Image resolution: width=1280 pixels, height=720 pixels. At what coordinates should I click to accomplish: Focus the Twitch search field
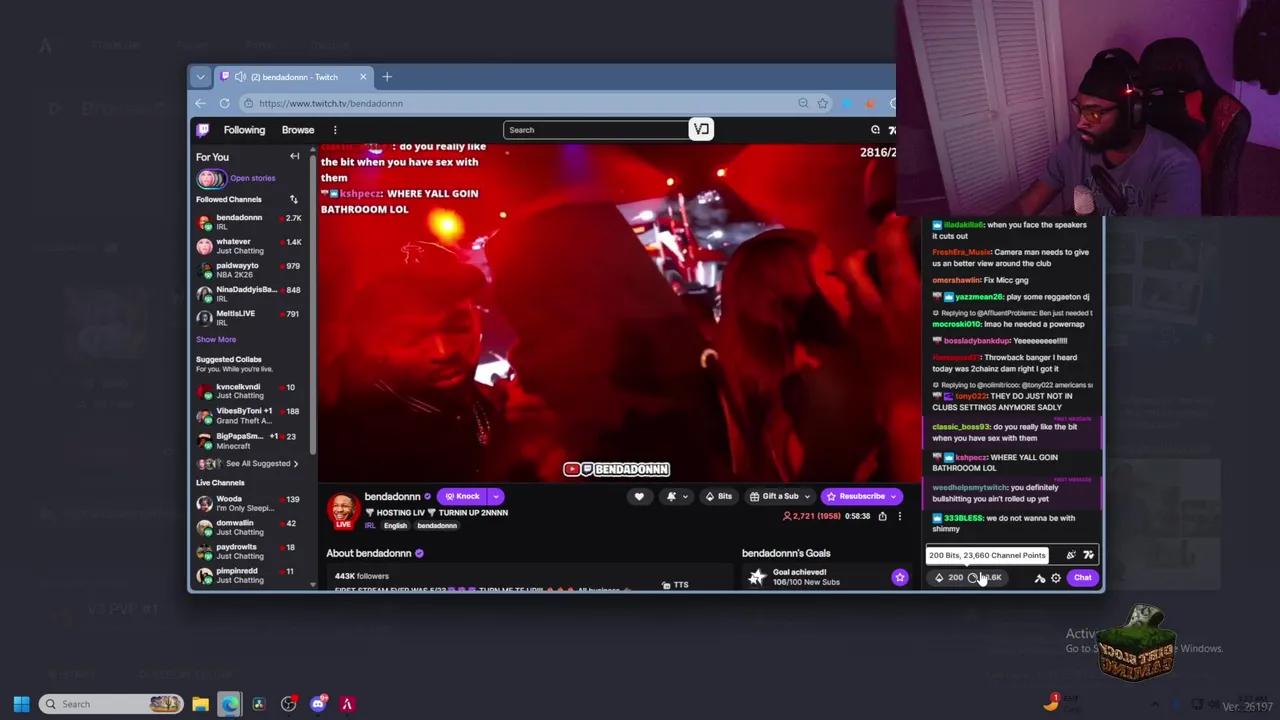596,130
